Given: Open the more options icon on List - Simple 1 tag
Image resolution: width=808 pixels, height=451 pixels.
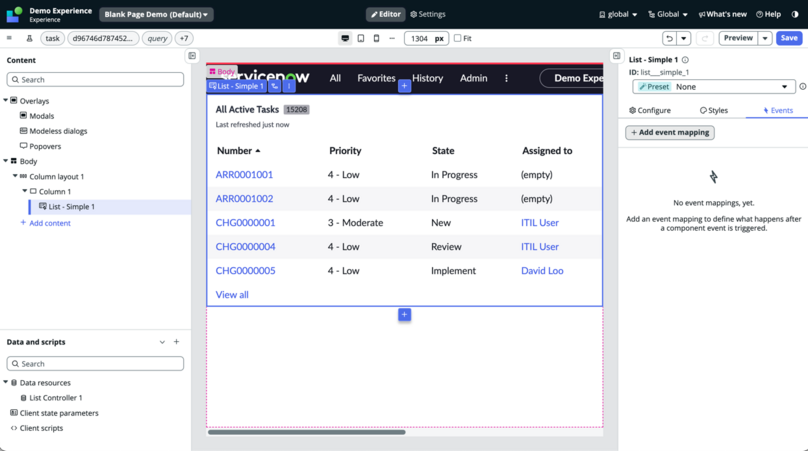Looking at the screenshot, I should click(x=289, y=86).
